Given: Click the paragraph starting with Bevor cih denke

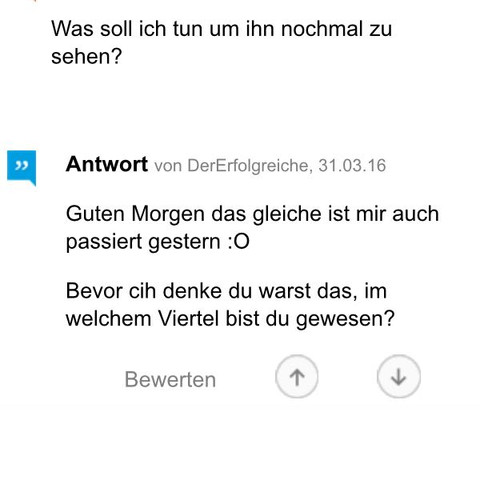Looking at the screenshot, I should coord(230,305).
